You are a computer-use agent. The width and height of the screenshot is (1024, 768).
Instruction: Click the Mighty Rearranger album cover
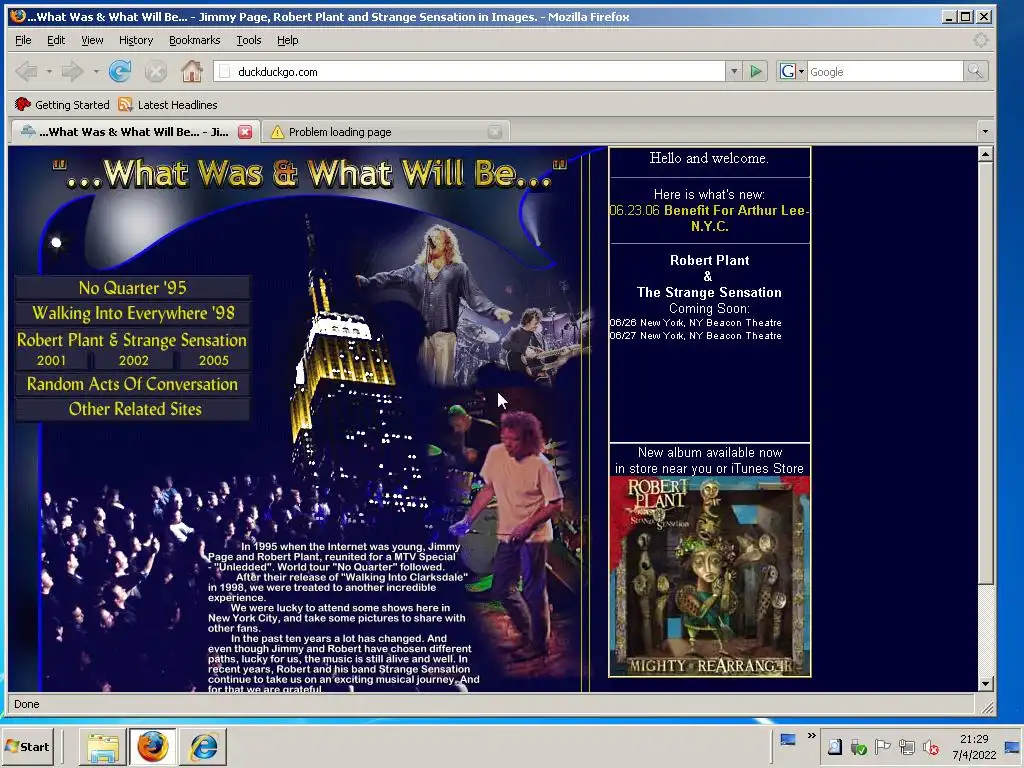[709, 576]
